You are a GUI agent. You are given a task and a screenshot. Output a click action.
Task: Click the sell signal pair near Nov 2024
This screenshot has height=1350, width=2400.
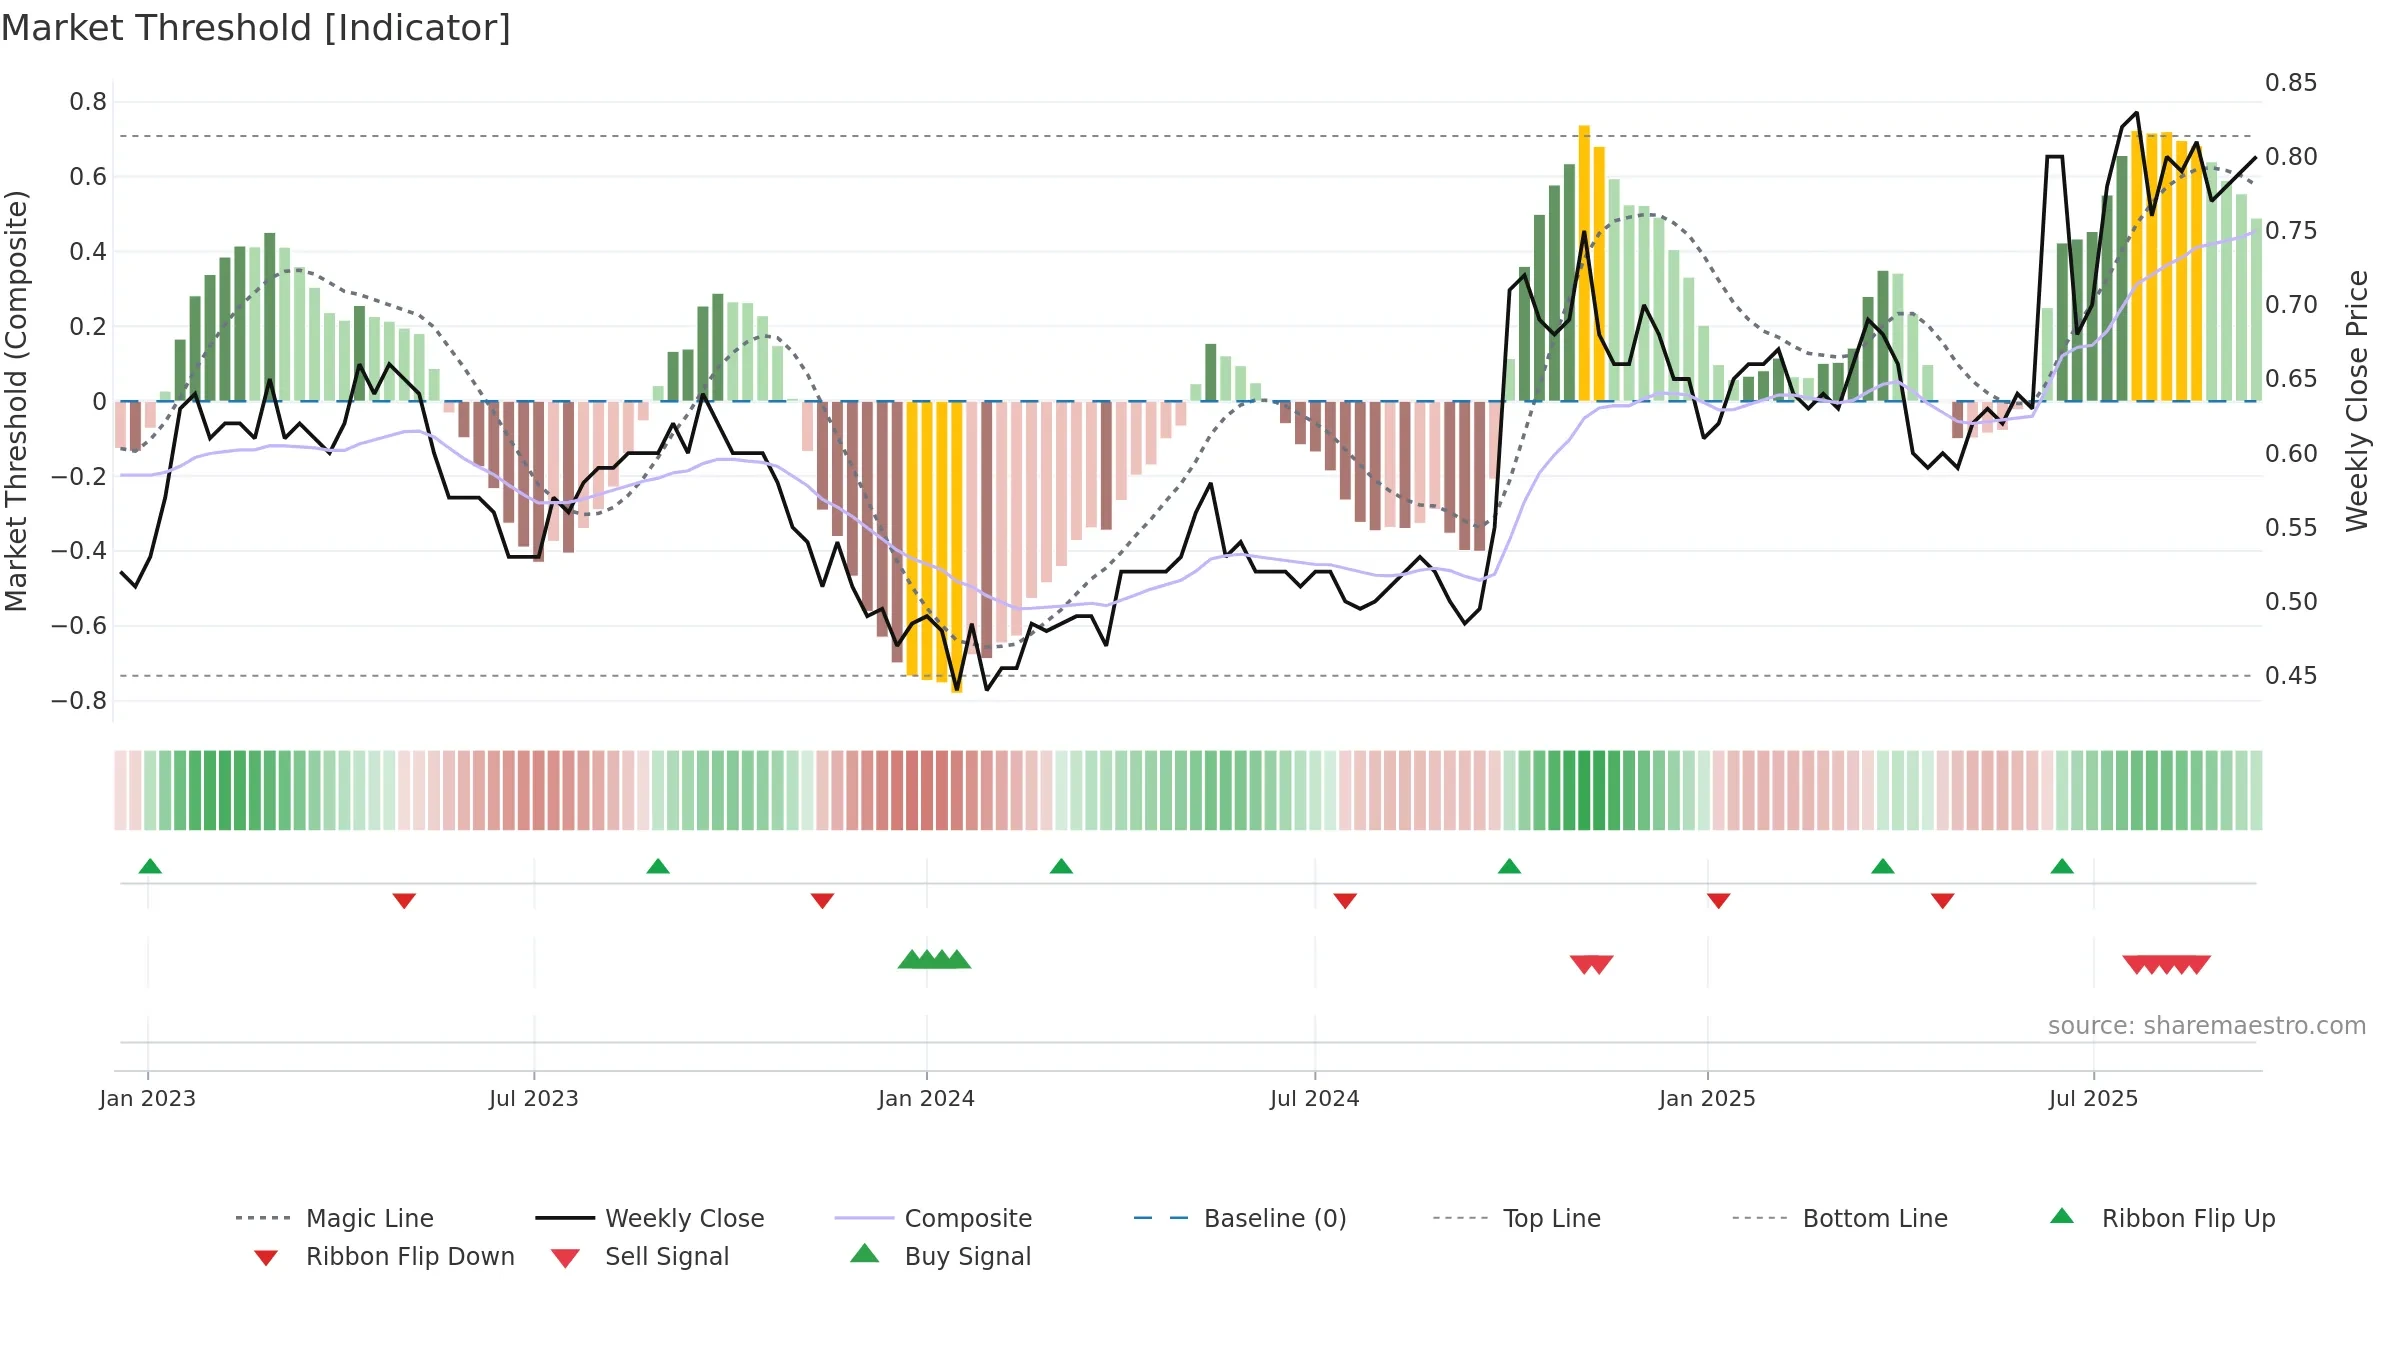(x=1592, y=965)
